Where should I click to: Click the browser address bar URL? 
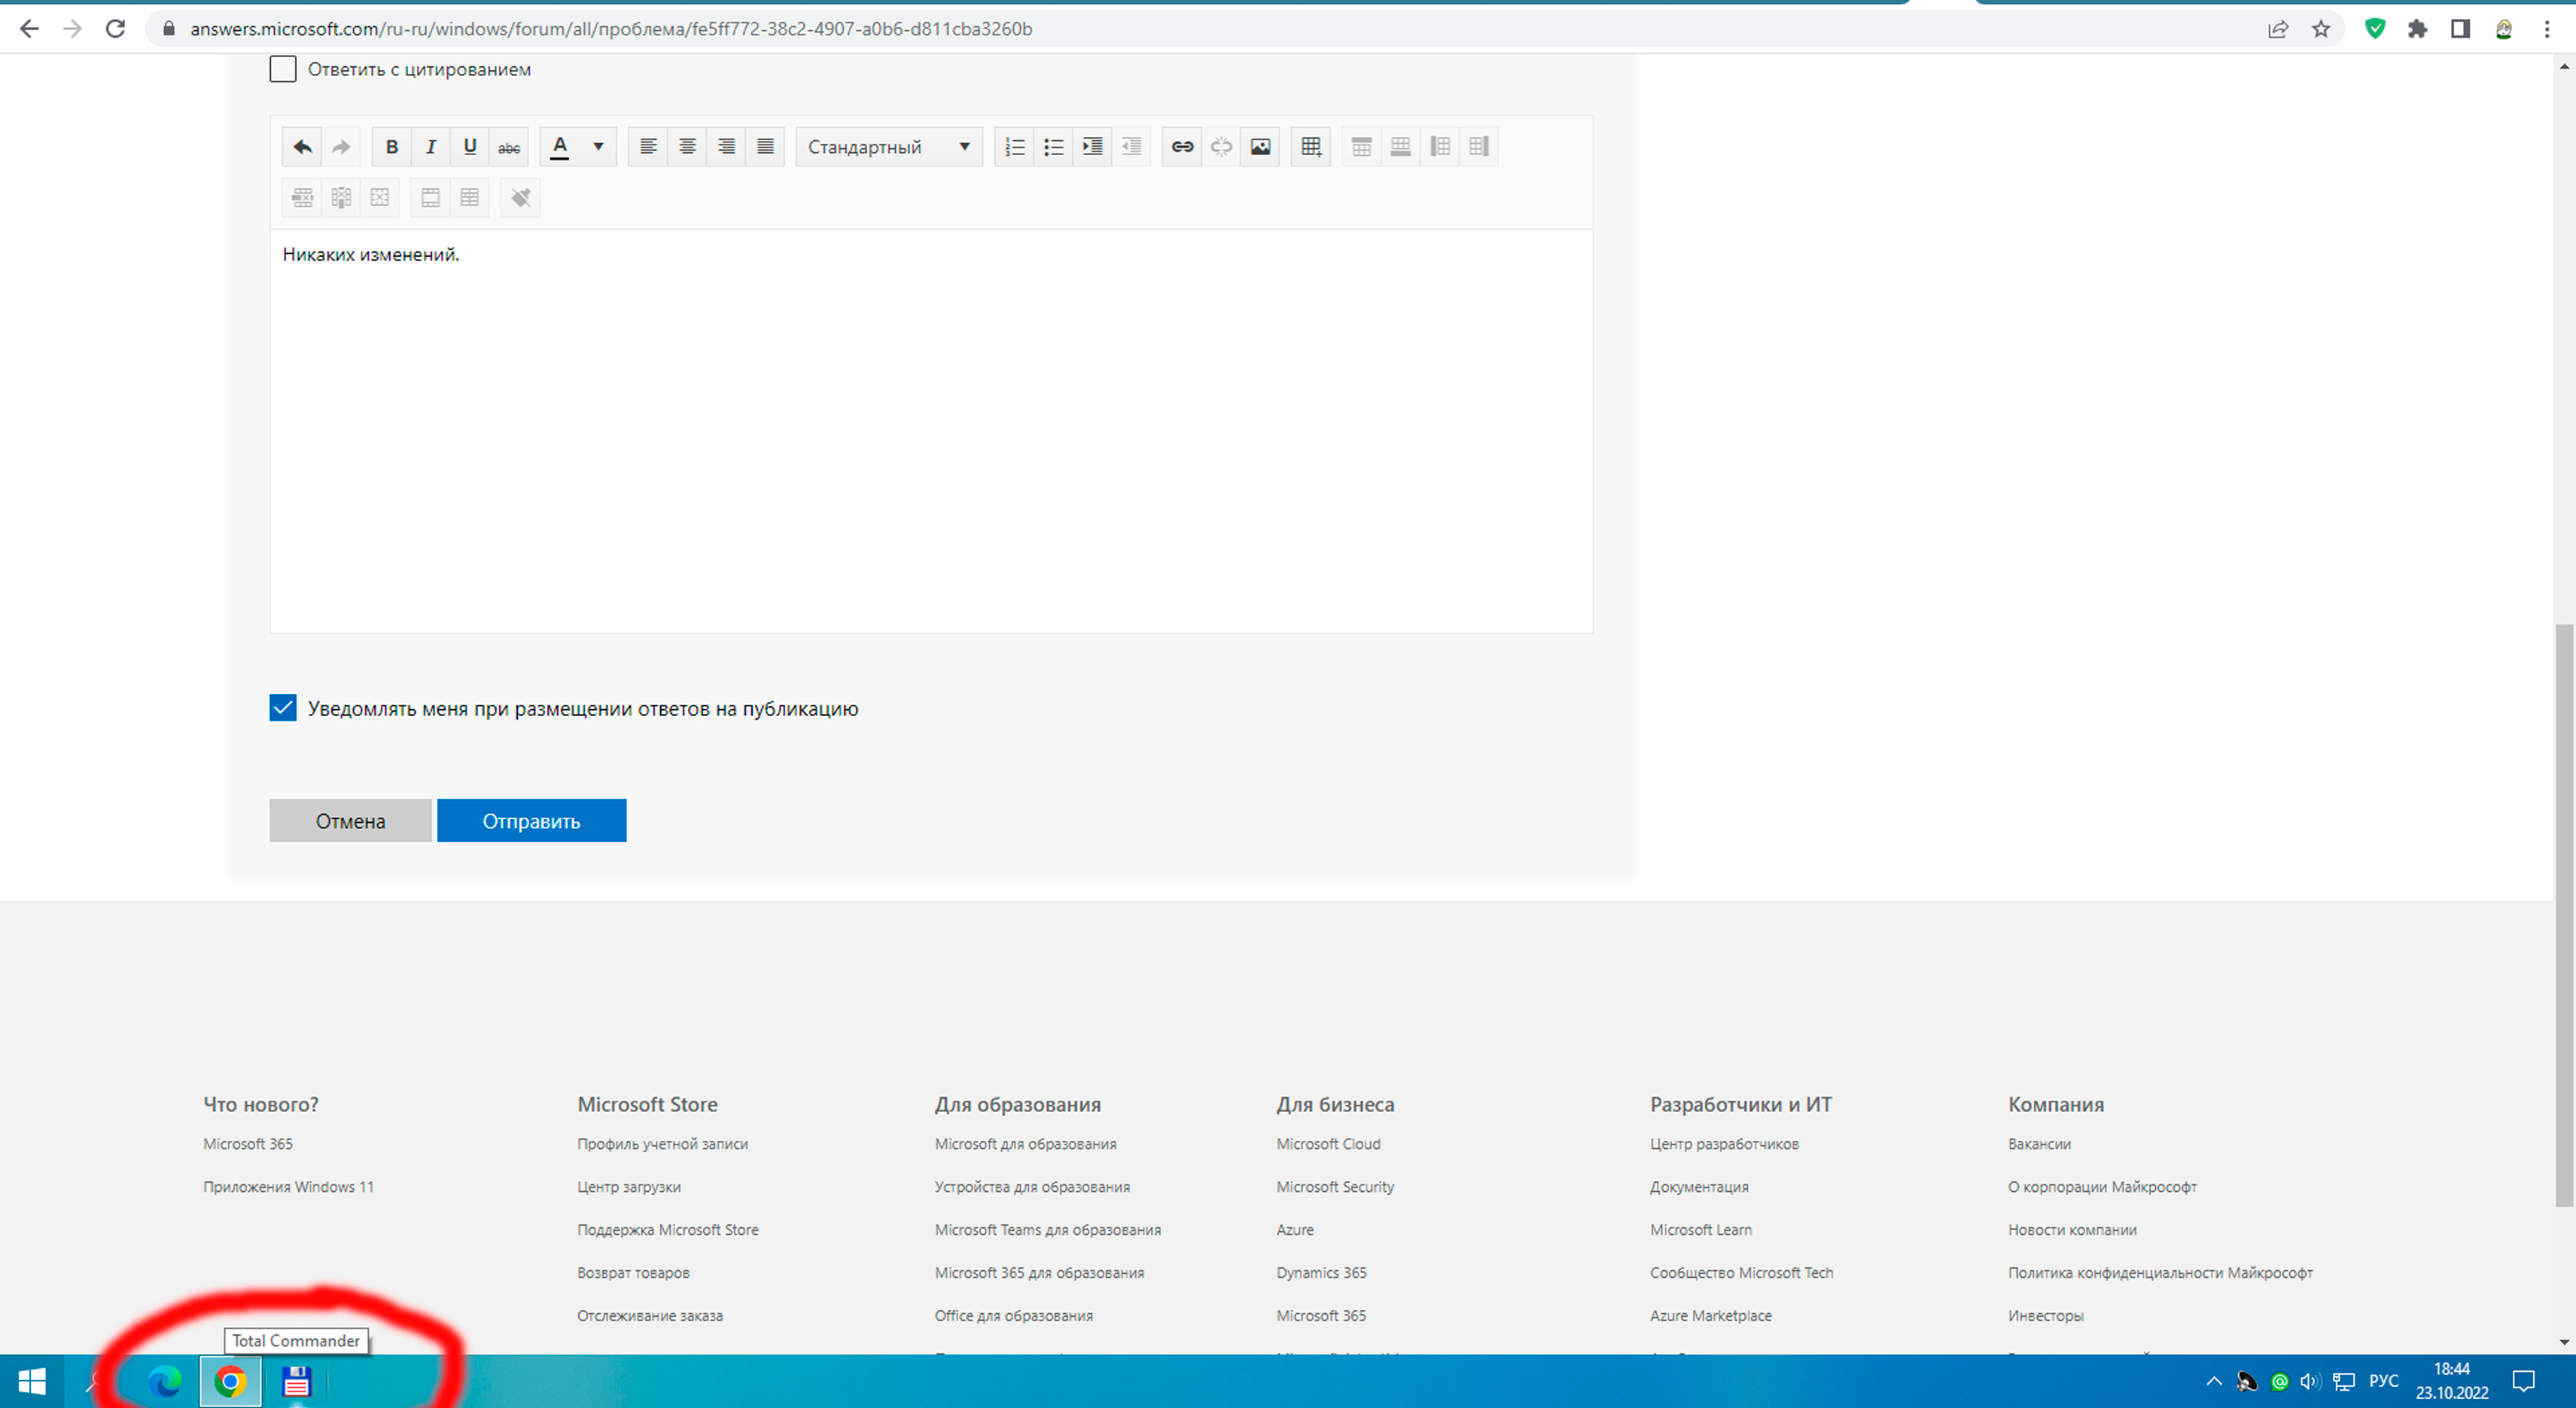click(x=611, y=29)
